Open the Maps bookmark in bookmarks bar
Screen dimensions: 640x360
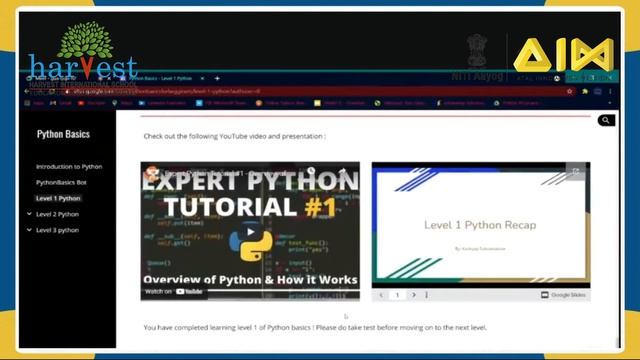pyautogui.click(x=122, y=103)
